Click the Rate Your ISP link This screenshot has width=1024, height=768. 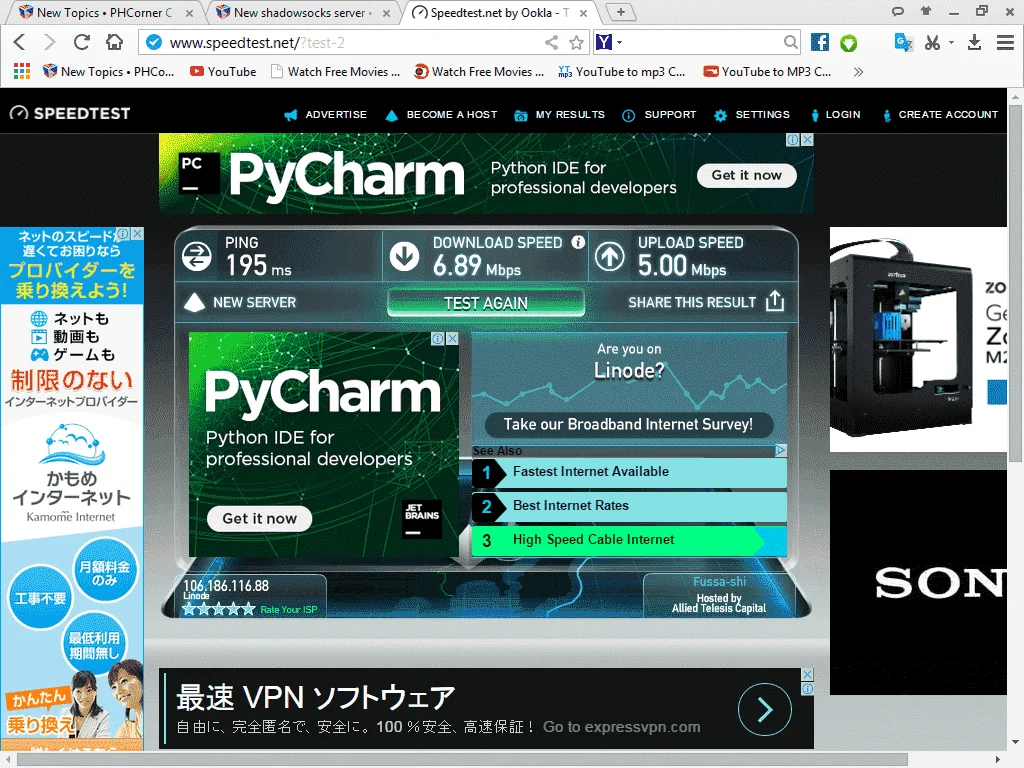(x=289, y=610)
